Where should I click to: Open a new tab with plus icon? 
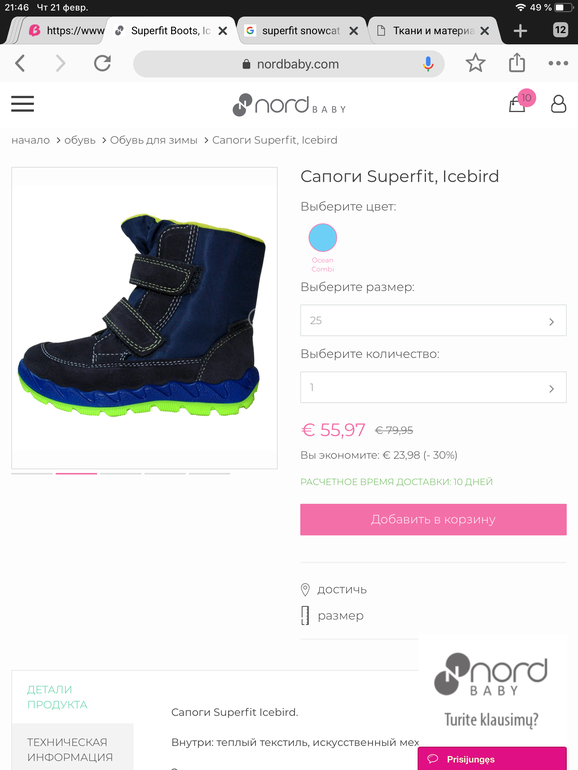[520, 31]
